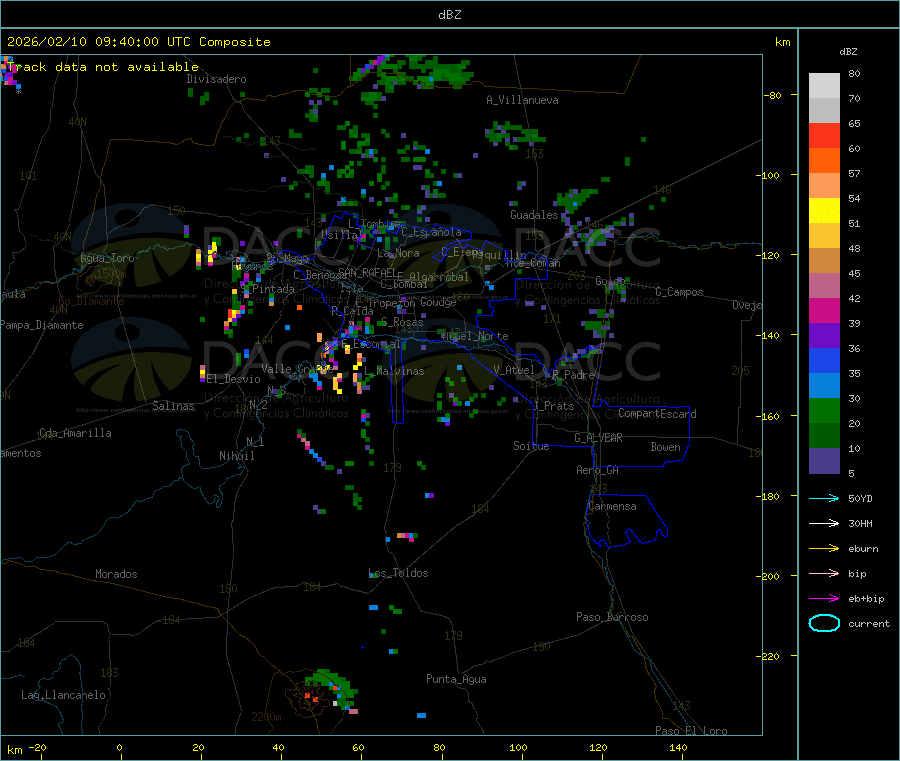Click the El_Desvio map label
Viewport: 900px width, 761px height.
[x=234, y=379]
